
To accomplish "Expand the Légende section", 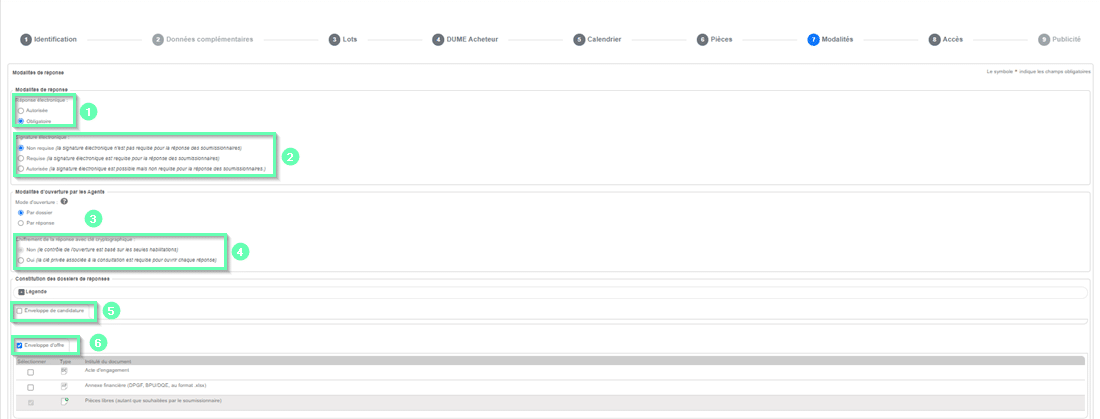I will tap(22, 292).
